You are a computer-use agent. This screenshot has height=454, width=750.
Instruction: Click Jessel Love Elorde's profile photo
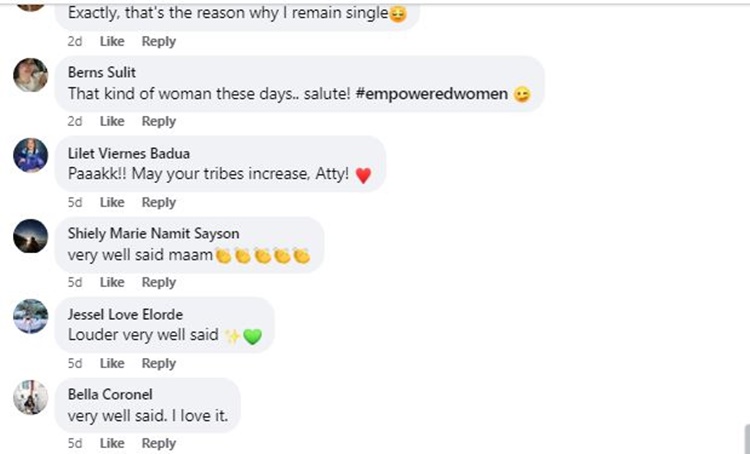[30, 316]
